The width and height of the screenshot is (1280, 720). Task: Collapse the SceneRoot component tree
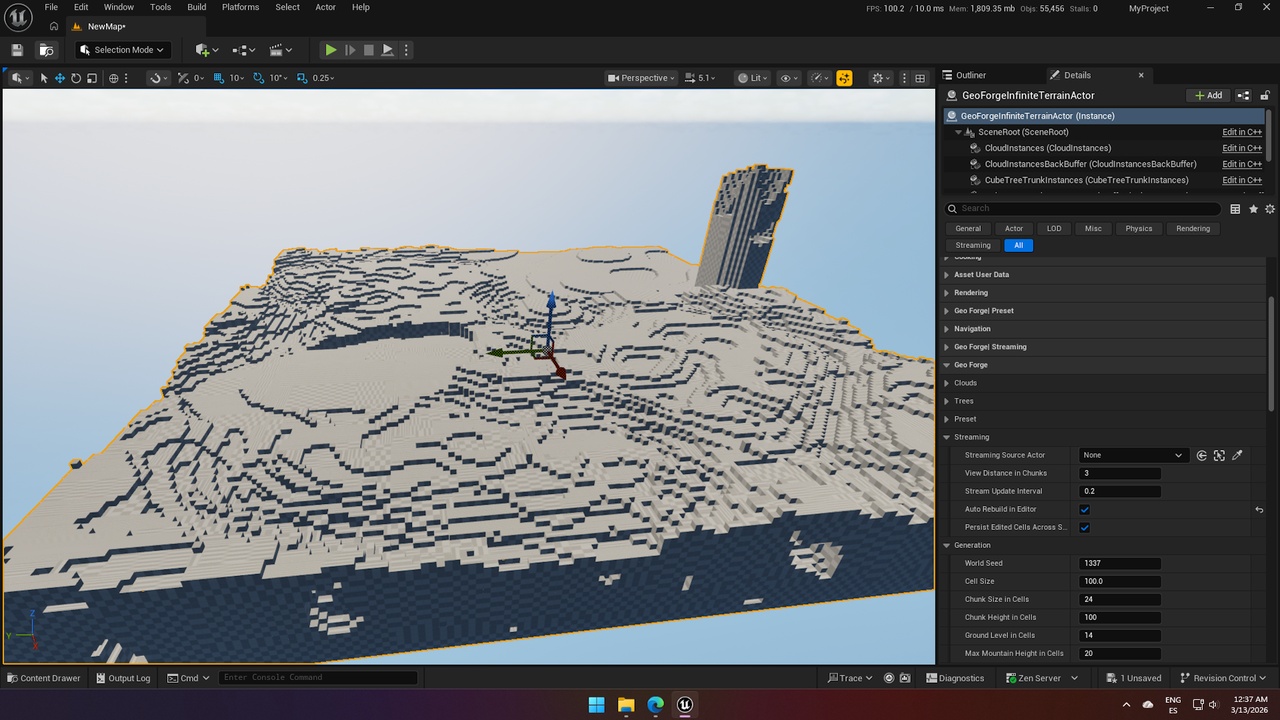click(x=958, y=132)
